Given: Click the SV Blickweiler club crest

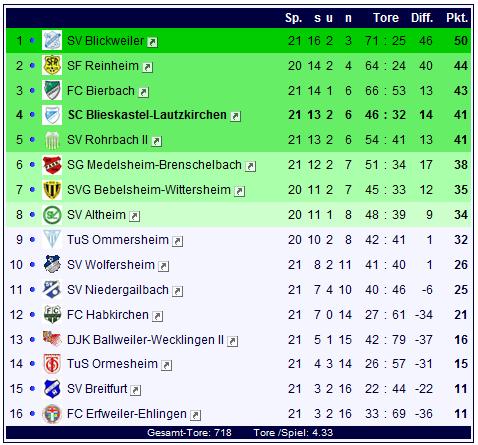Looking at the screenshot, I should click(52, 41).
